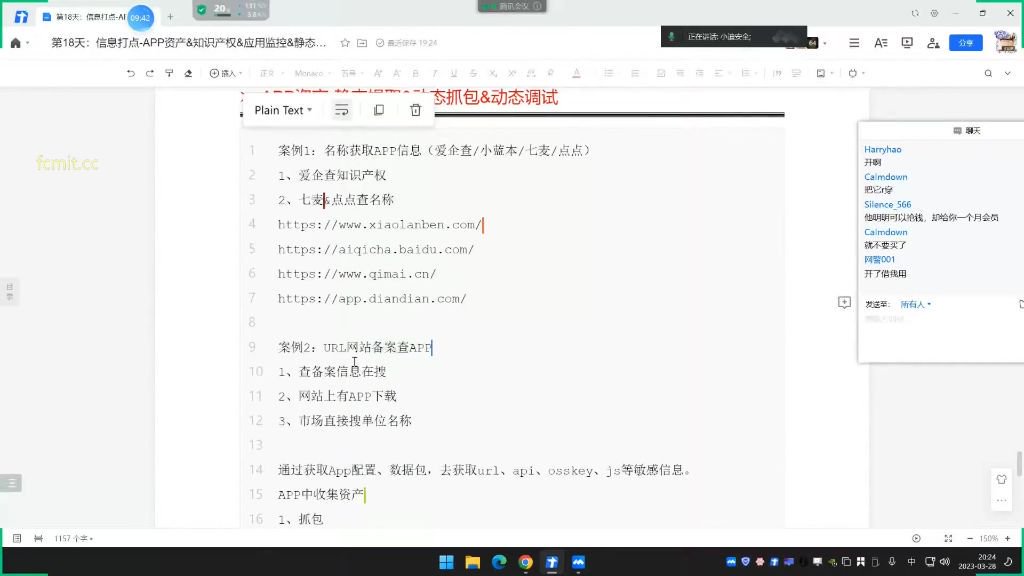1024x576 pixels.
Task: Click the meeting speaking indicator microphone
Action: pyautogui.click(x=671, y=37)
